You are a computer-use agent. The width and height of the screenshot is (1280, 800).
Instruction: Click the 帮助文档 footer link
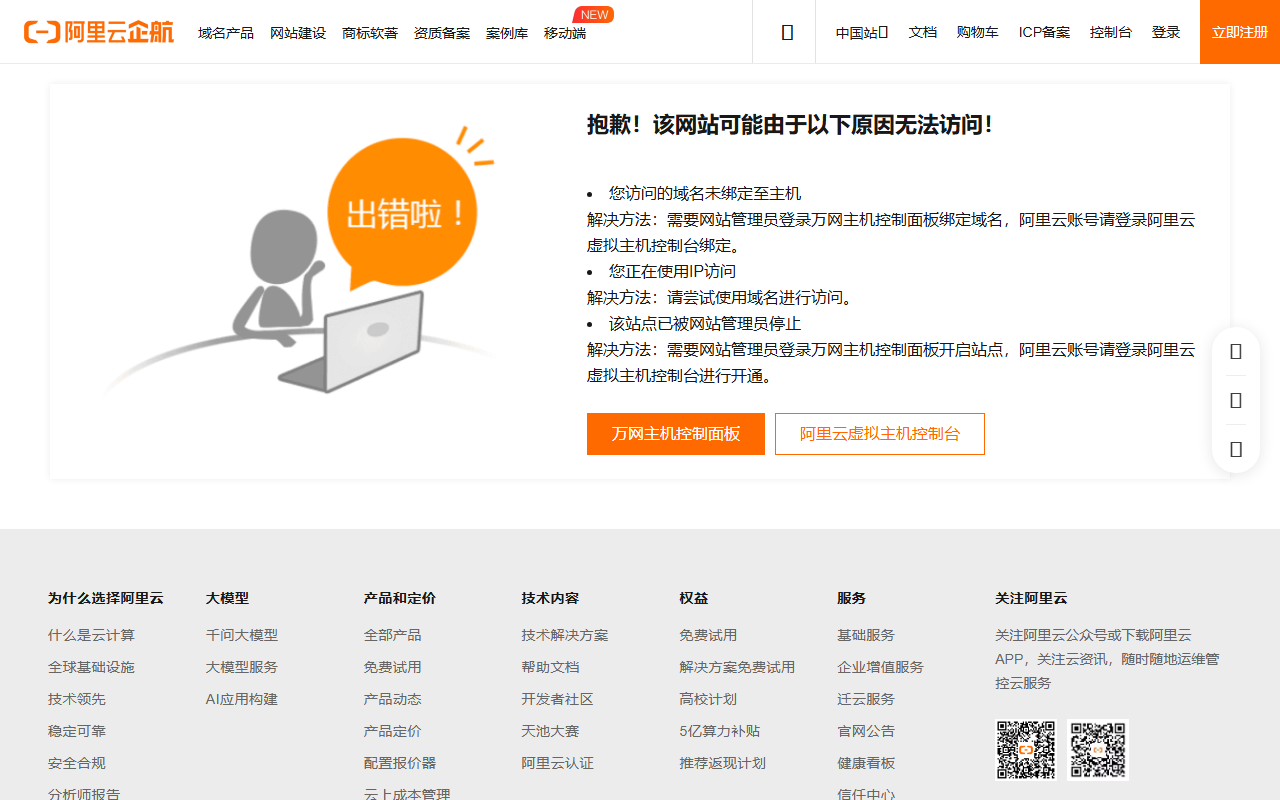(x=551, y=667)
